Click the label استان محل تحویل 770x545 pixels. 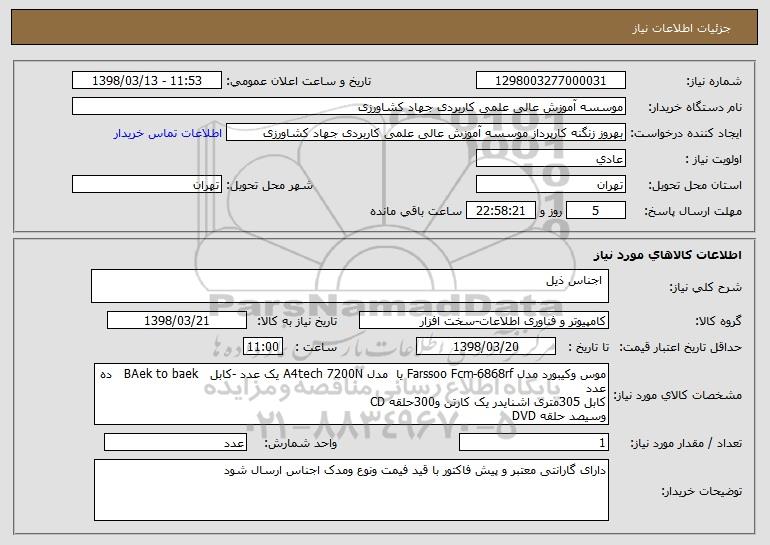point(695,186)
